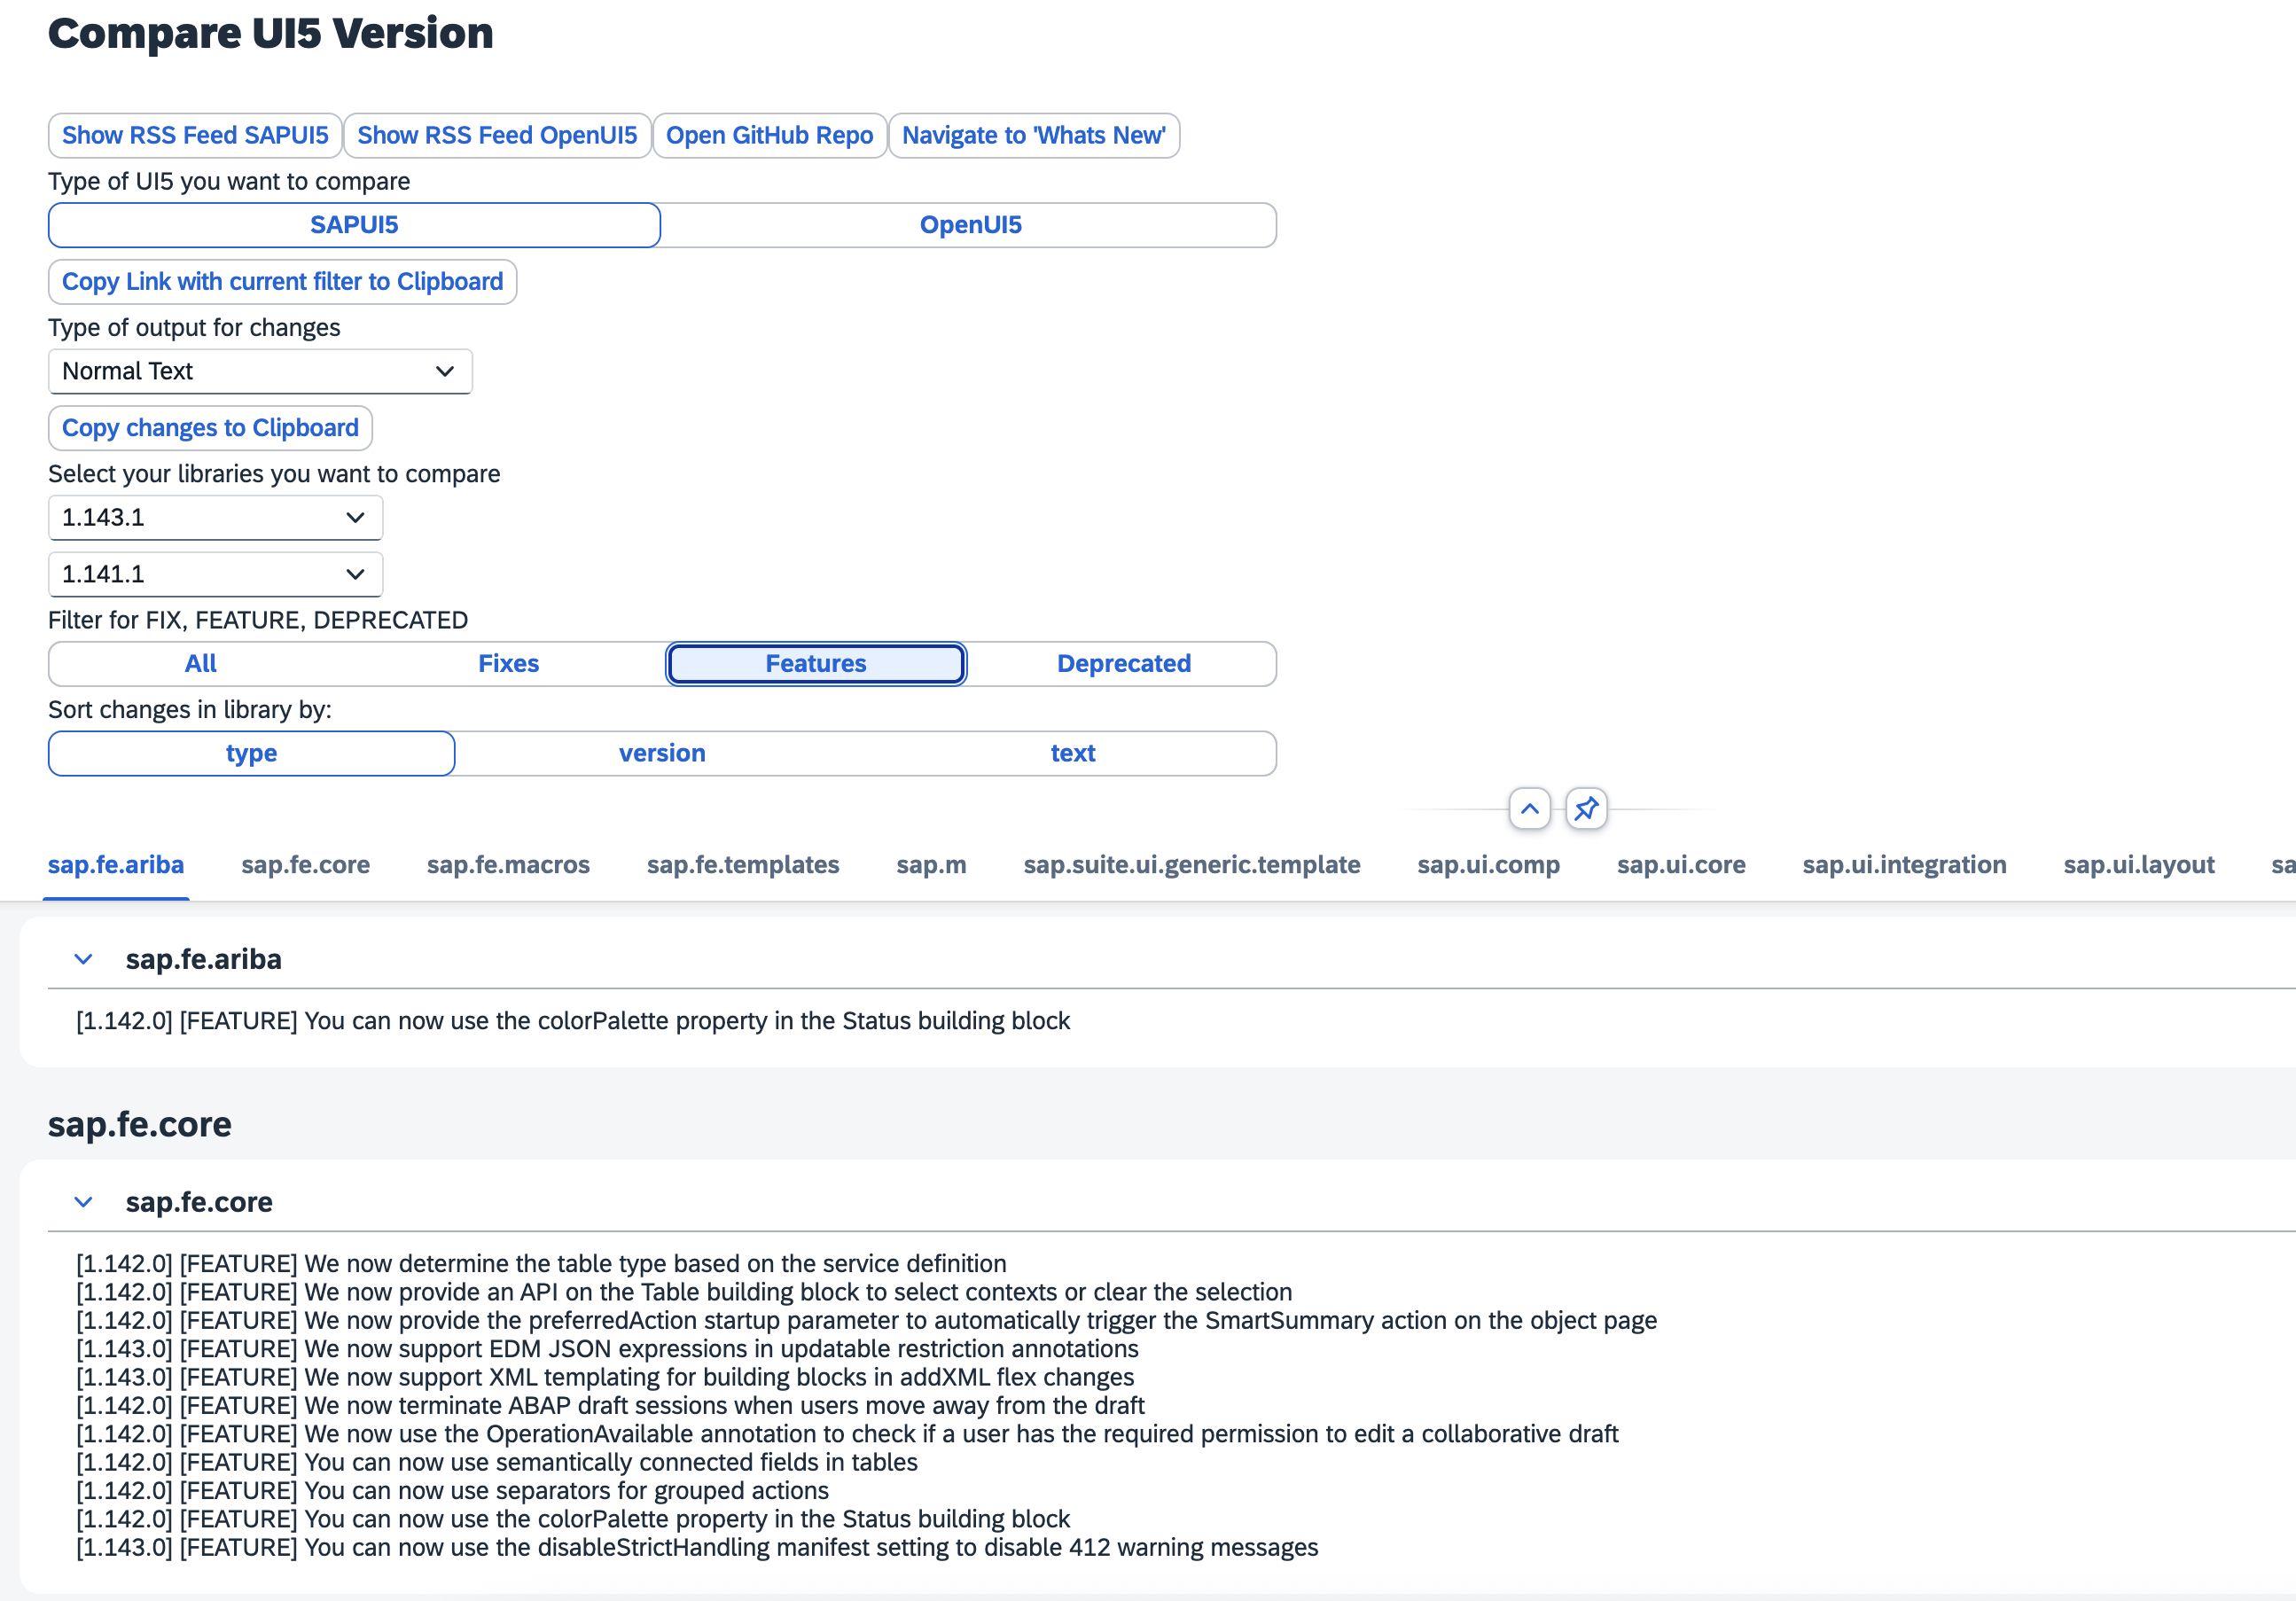This screenshot has width=2296, height=1601.
Task: Click 'Copy Link with current filter to Clipboard'
Action: (282, 281)
